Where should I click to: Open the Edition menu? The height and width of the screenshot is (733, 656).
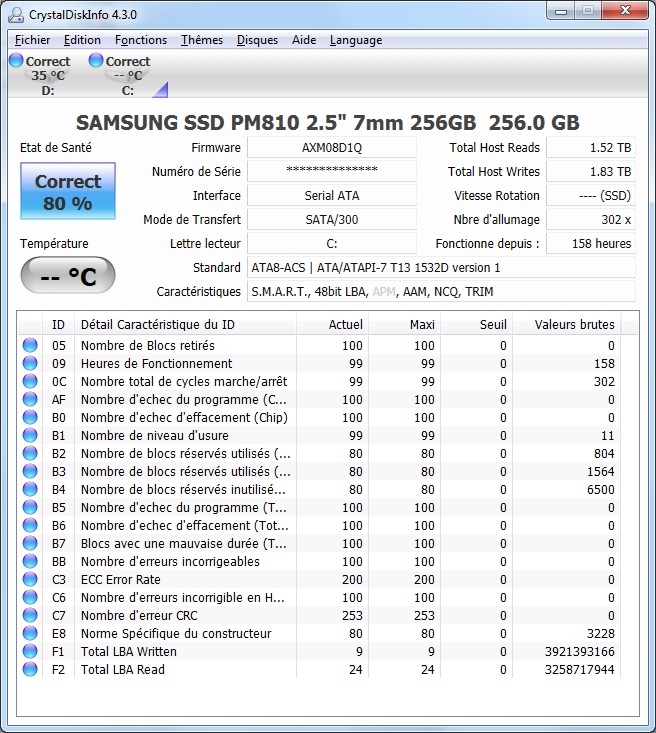click(82, 40)
